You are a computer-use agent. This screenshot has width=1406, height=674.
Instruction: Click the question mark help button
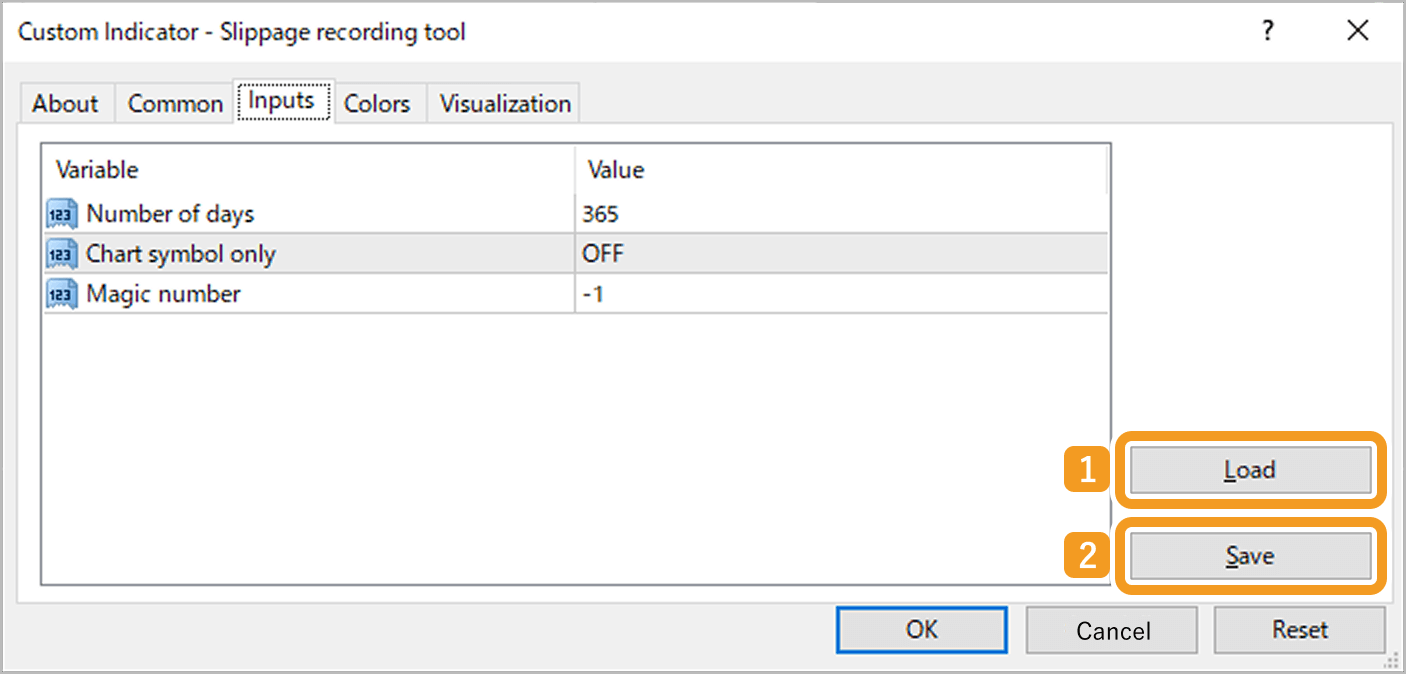click(x=1268, y=32)
